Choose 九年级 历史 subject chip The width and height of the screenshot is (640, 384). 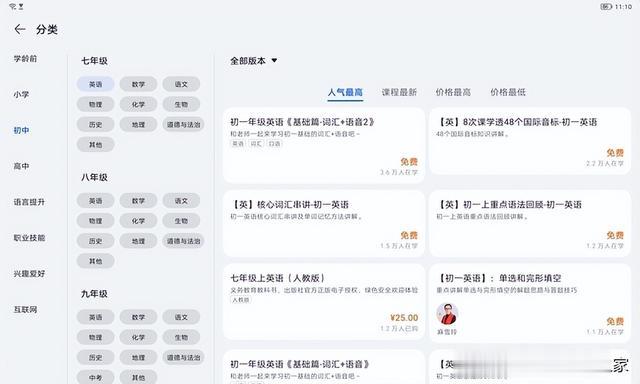96,357
